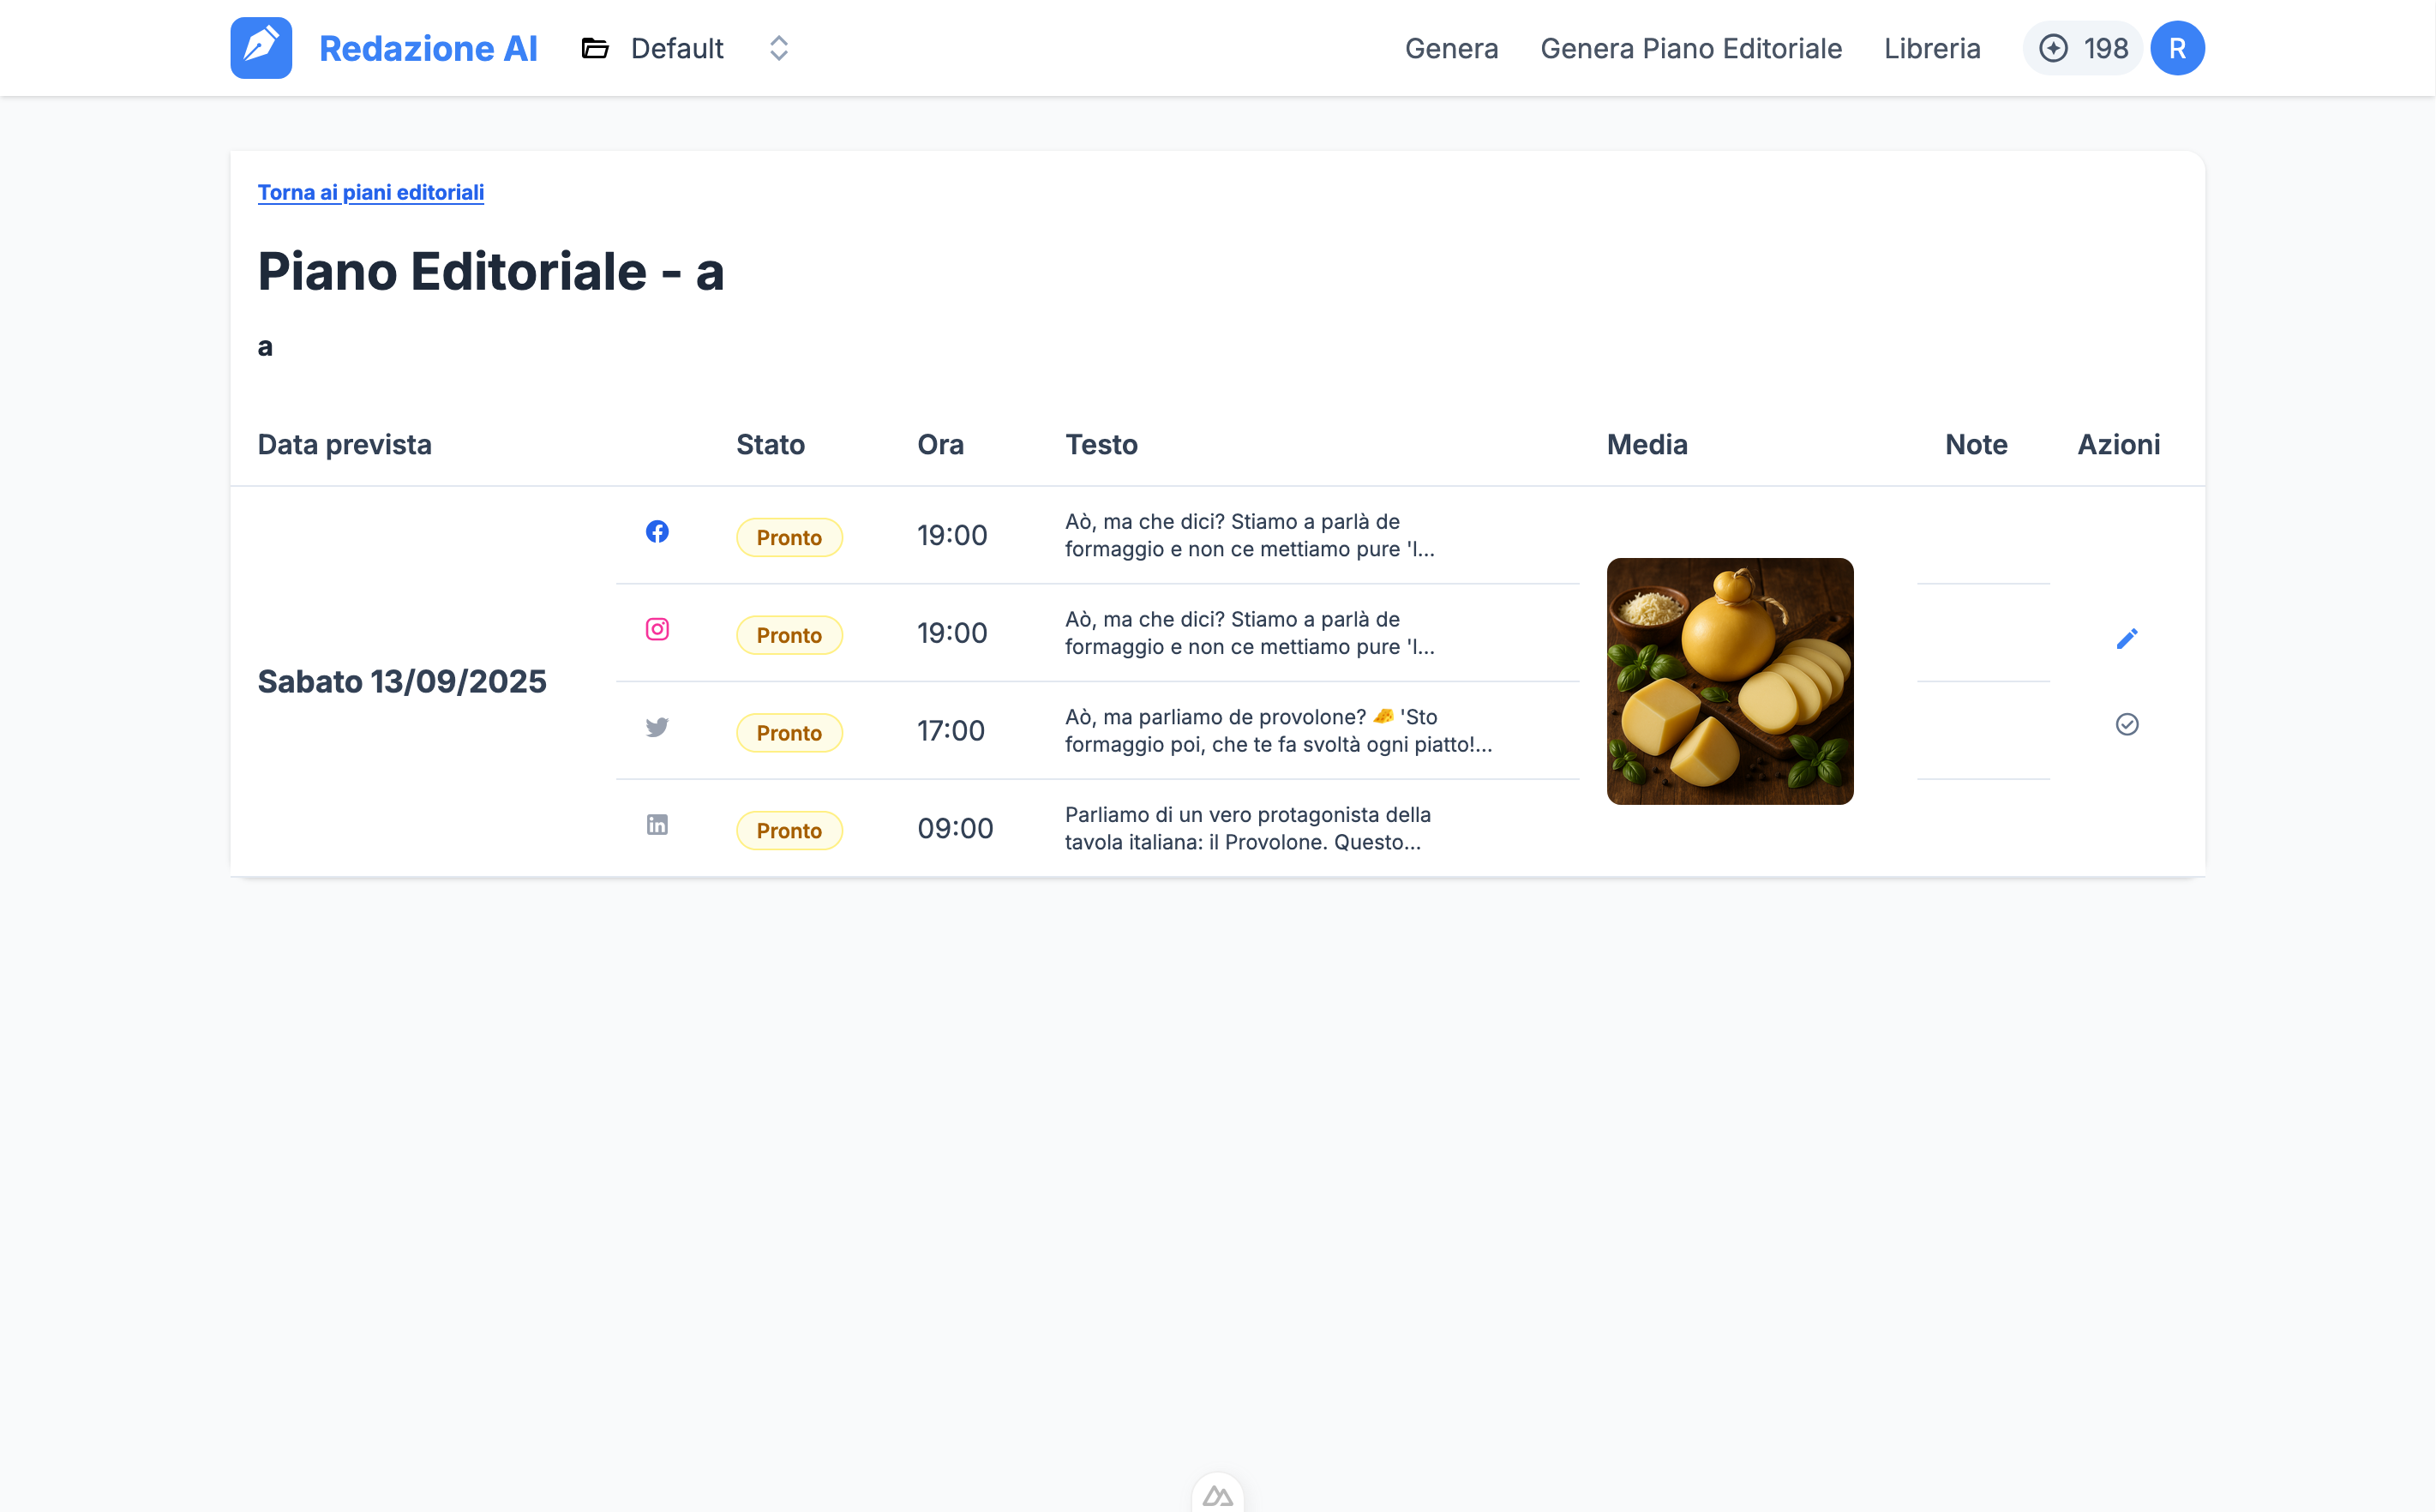Screen dimensions: 2436x1512
Task: Open the Libreria section
Action: 1931,48
